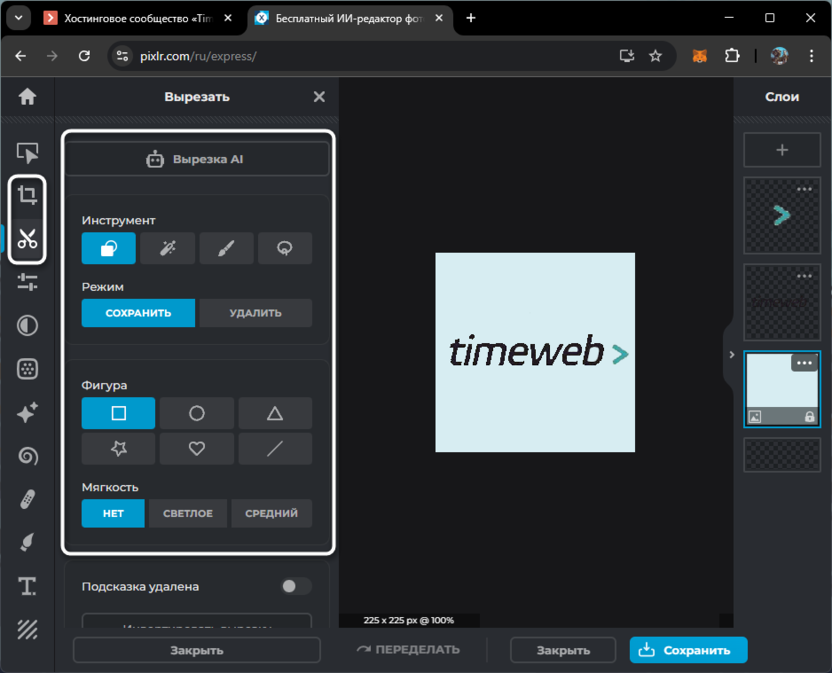The image size is (832, 673).
Task: Select the Cutout scissors tool
Action: pyautogui.click(x=27, y=238)
